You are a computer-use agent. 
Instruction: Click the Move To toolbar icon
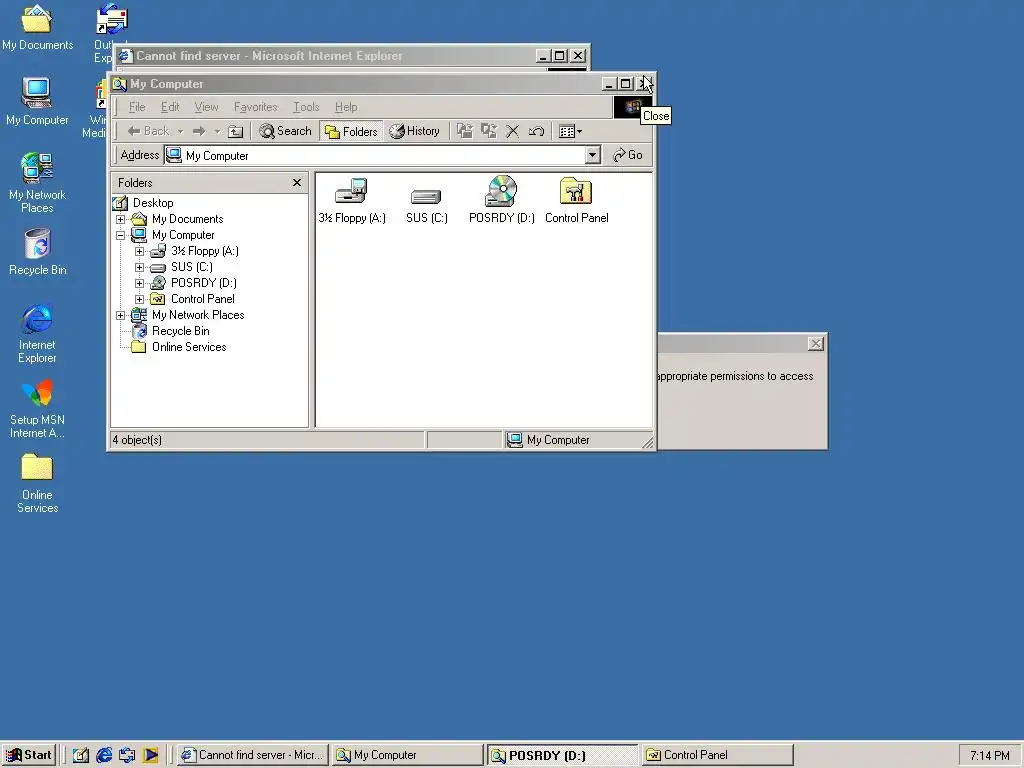(x=464, y=131)
